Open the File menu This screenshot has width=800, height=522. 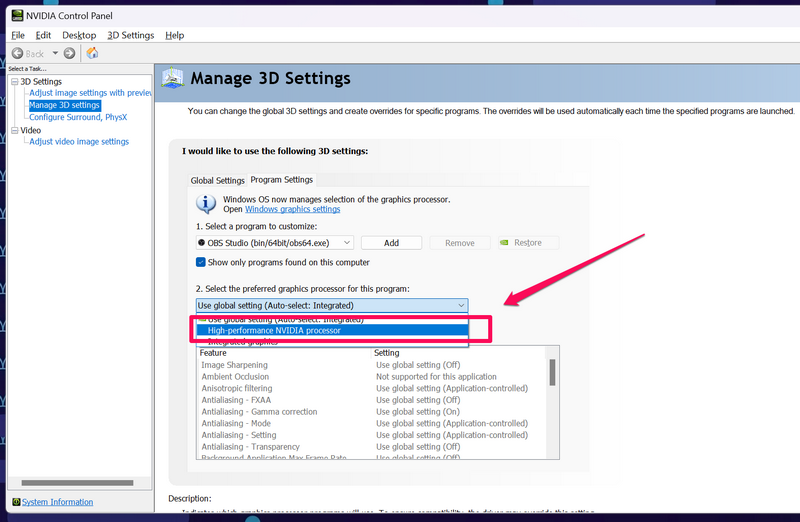(x=18, y=35)
